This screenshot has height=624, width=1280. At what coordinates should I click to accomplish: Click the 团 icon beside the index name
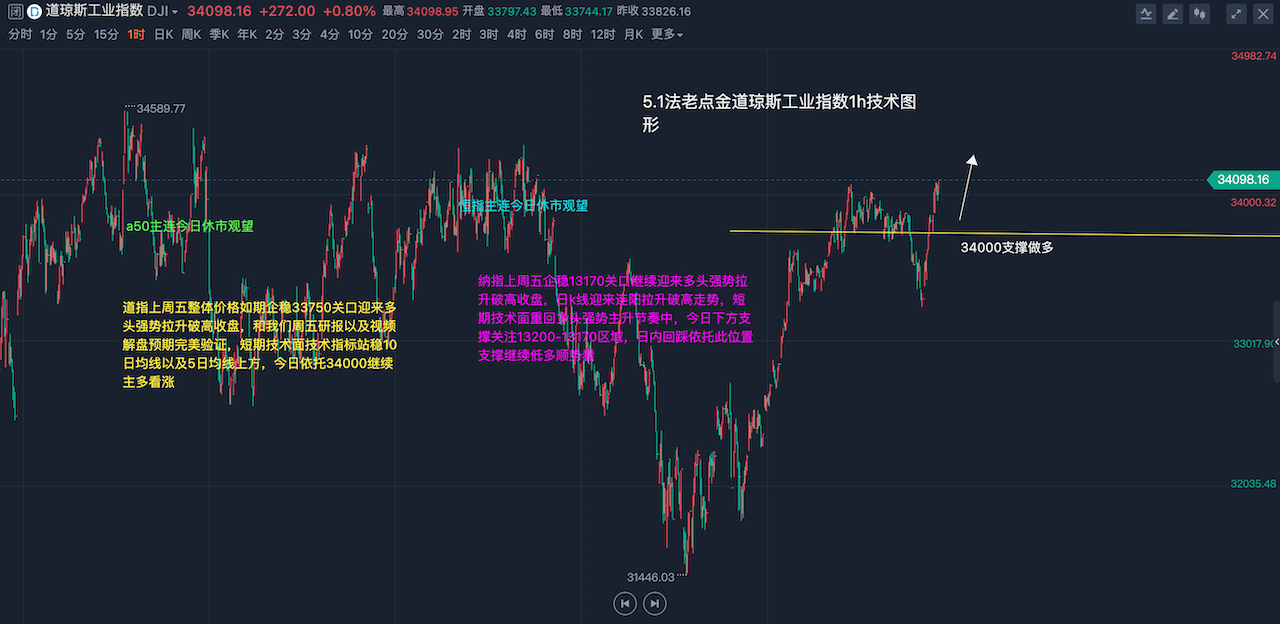tap(13, 12)
